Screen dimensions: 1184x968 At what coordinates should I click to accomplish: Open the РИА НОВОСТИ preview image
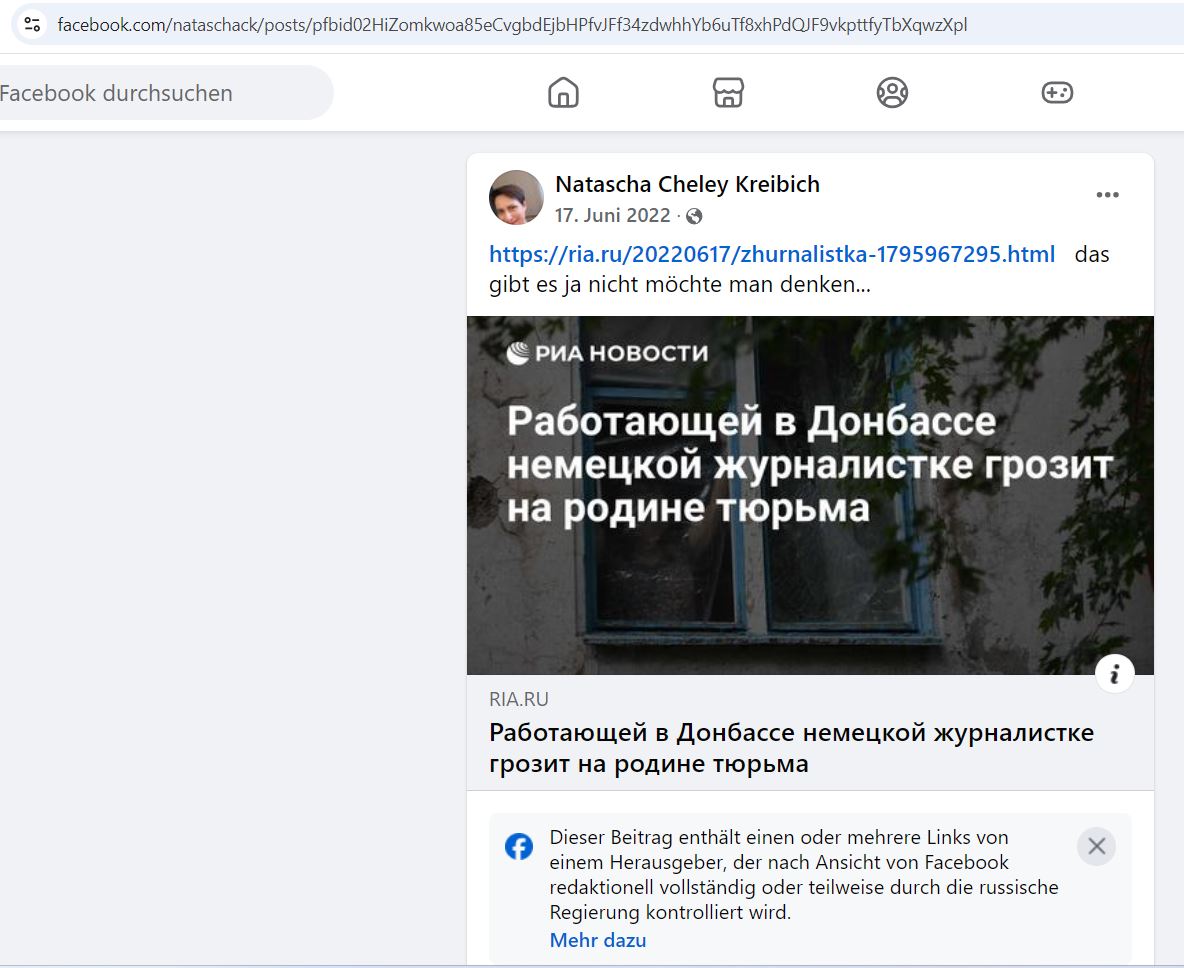pyautogui.click(x=810, y=495)
